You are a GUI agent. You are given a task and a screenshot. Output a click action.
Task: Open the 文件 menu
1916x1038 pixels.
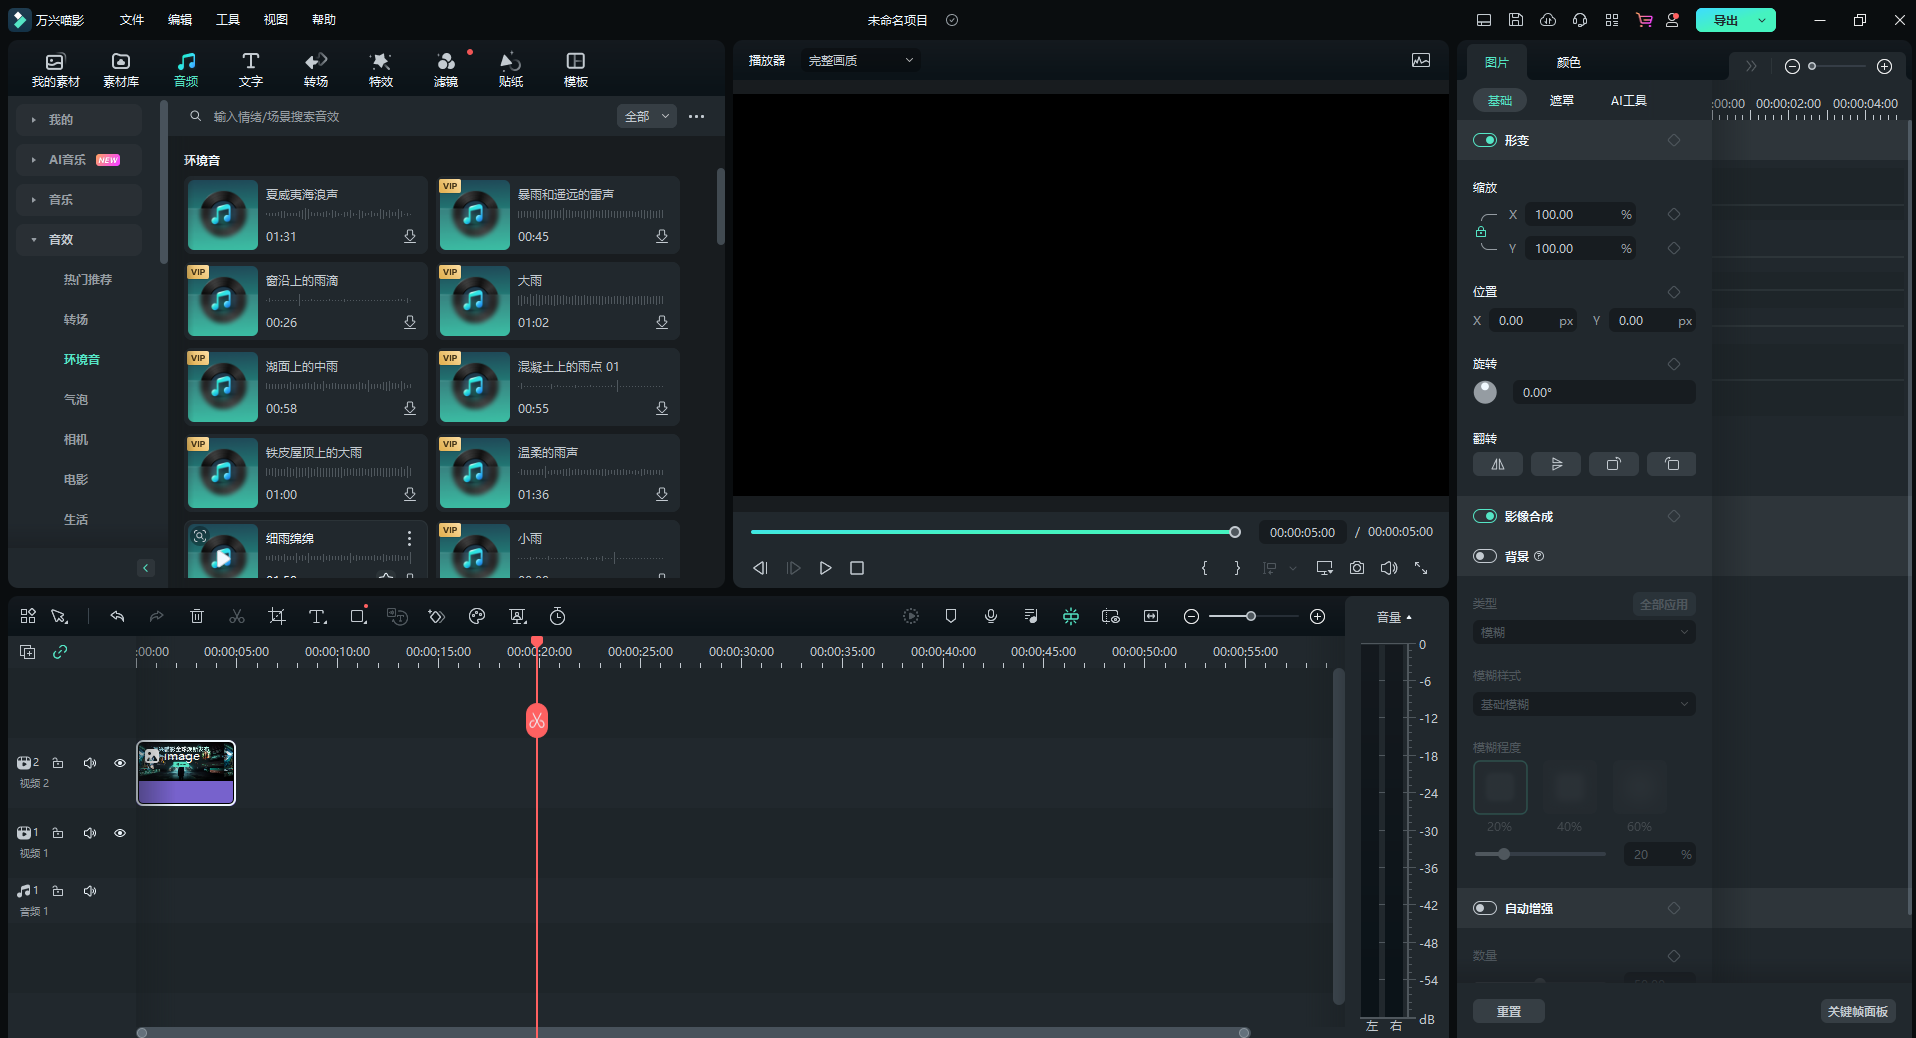[x=132, y=20]
